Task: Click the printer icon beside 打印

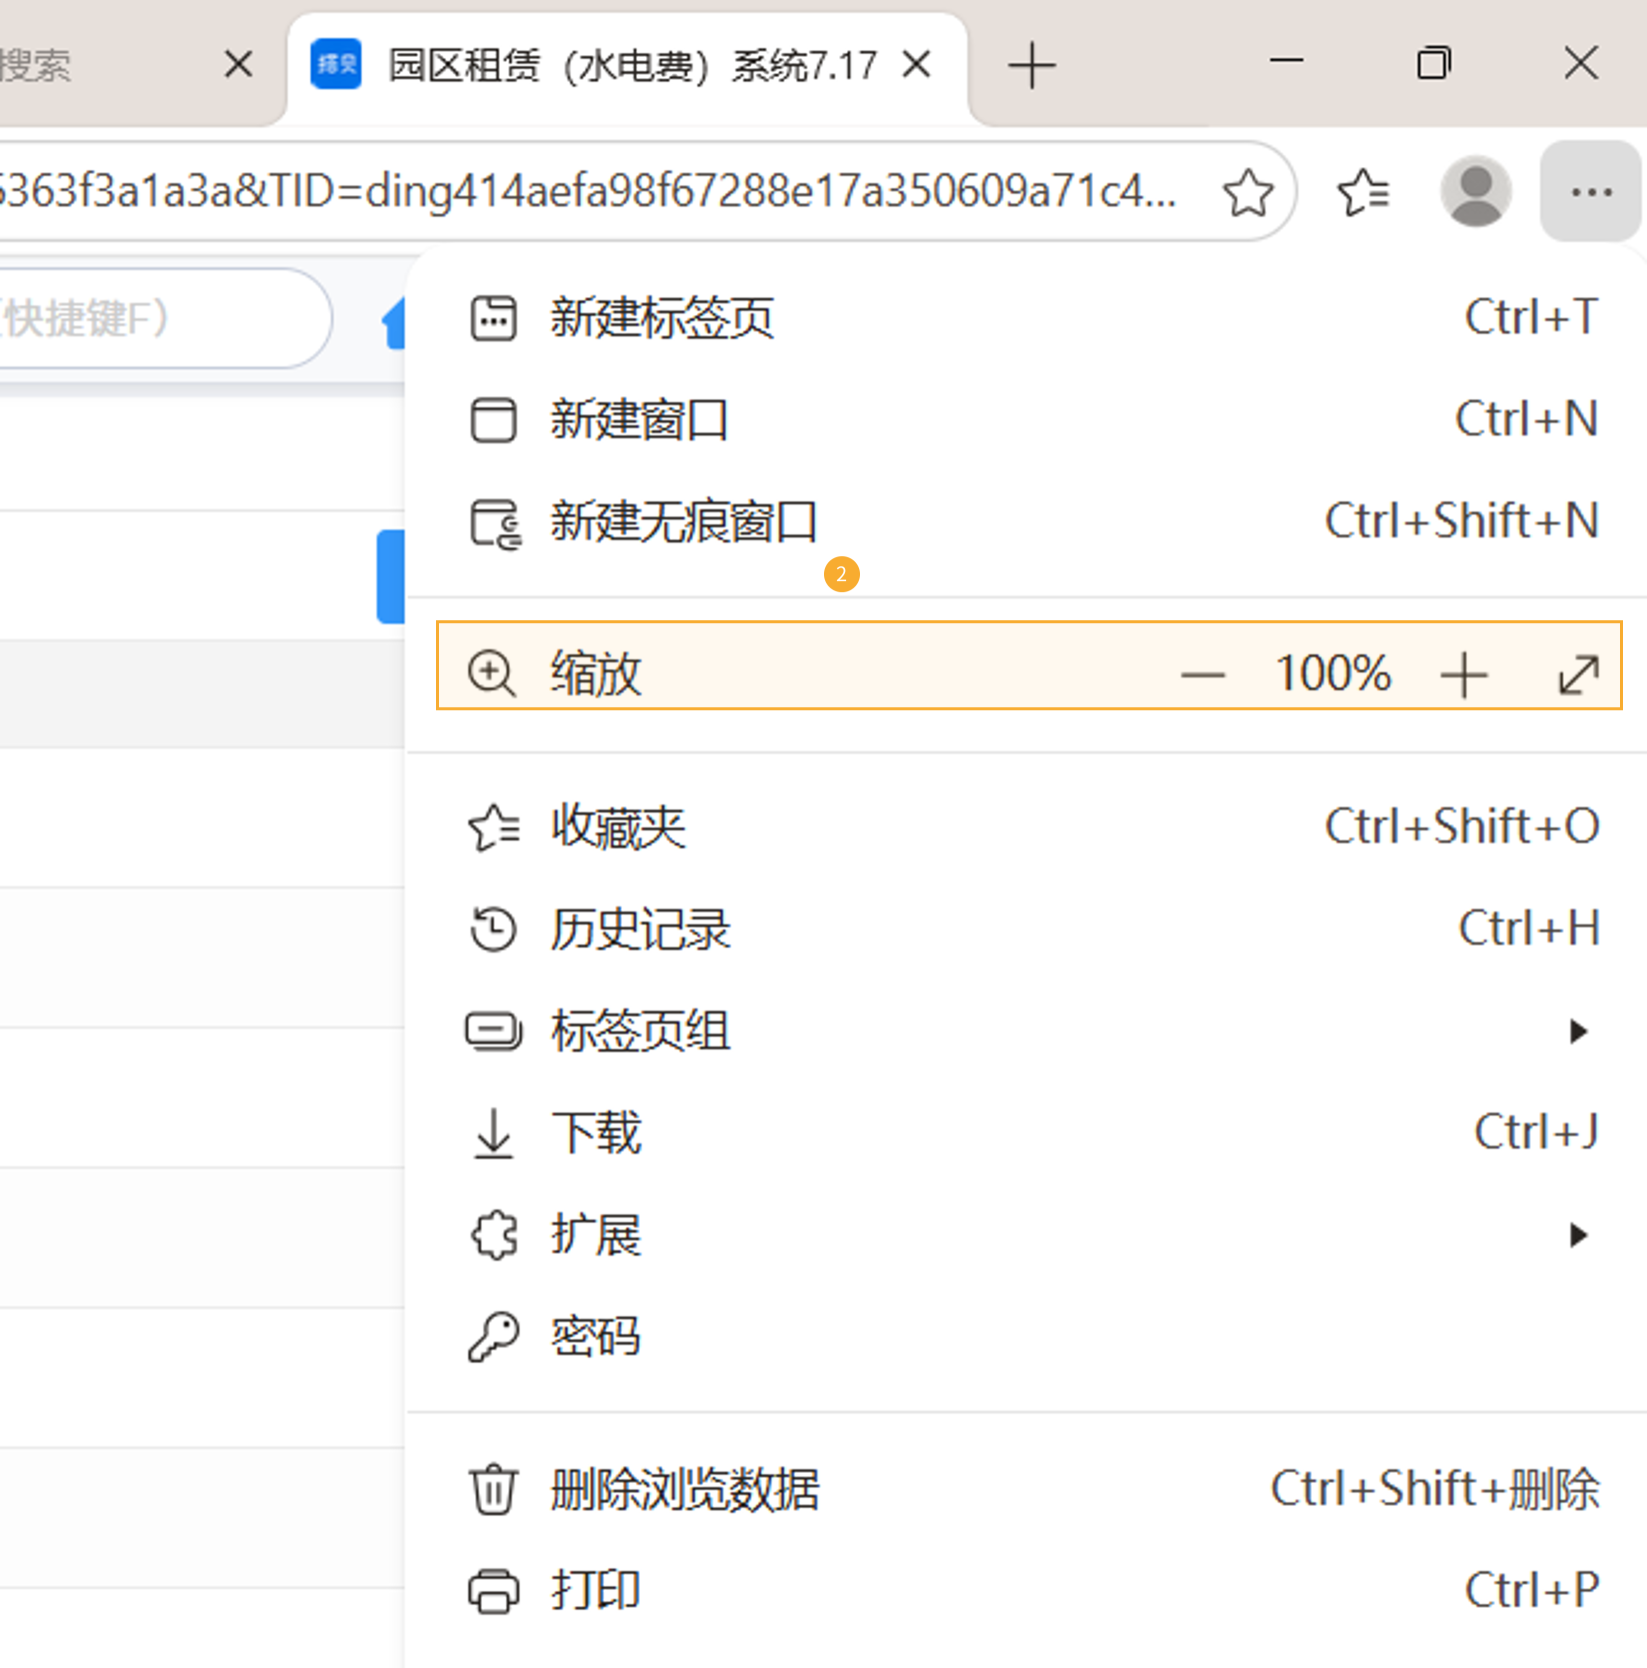Action: [493, 1592]
